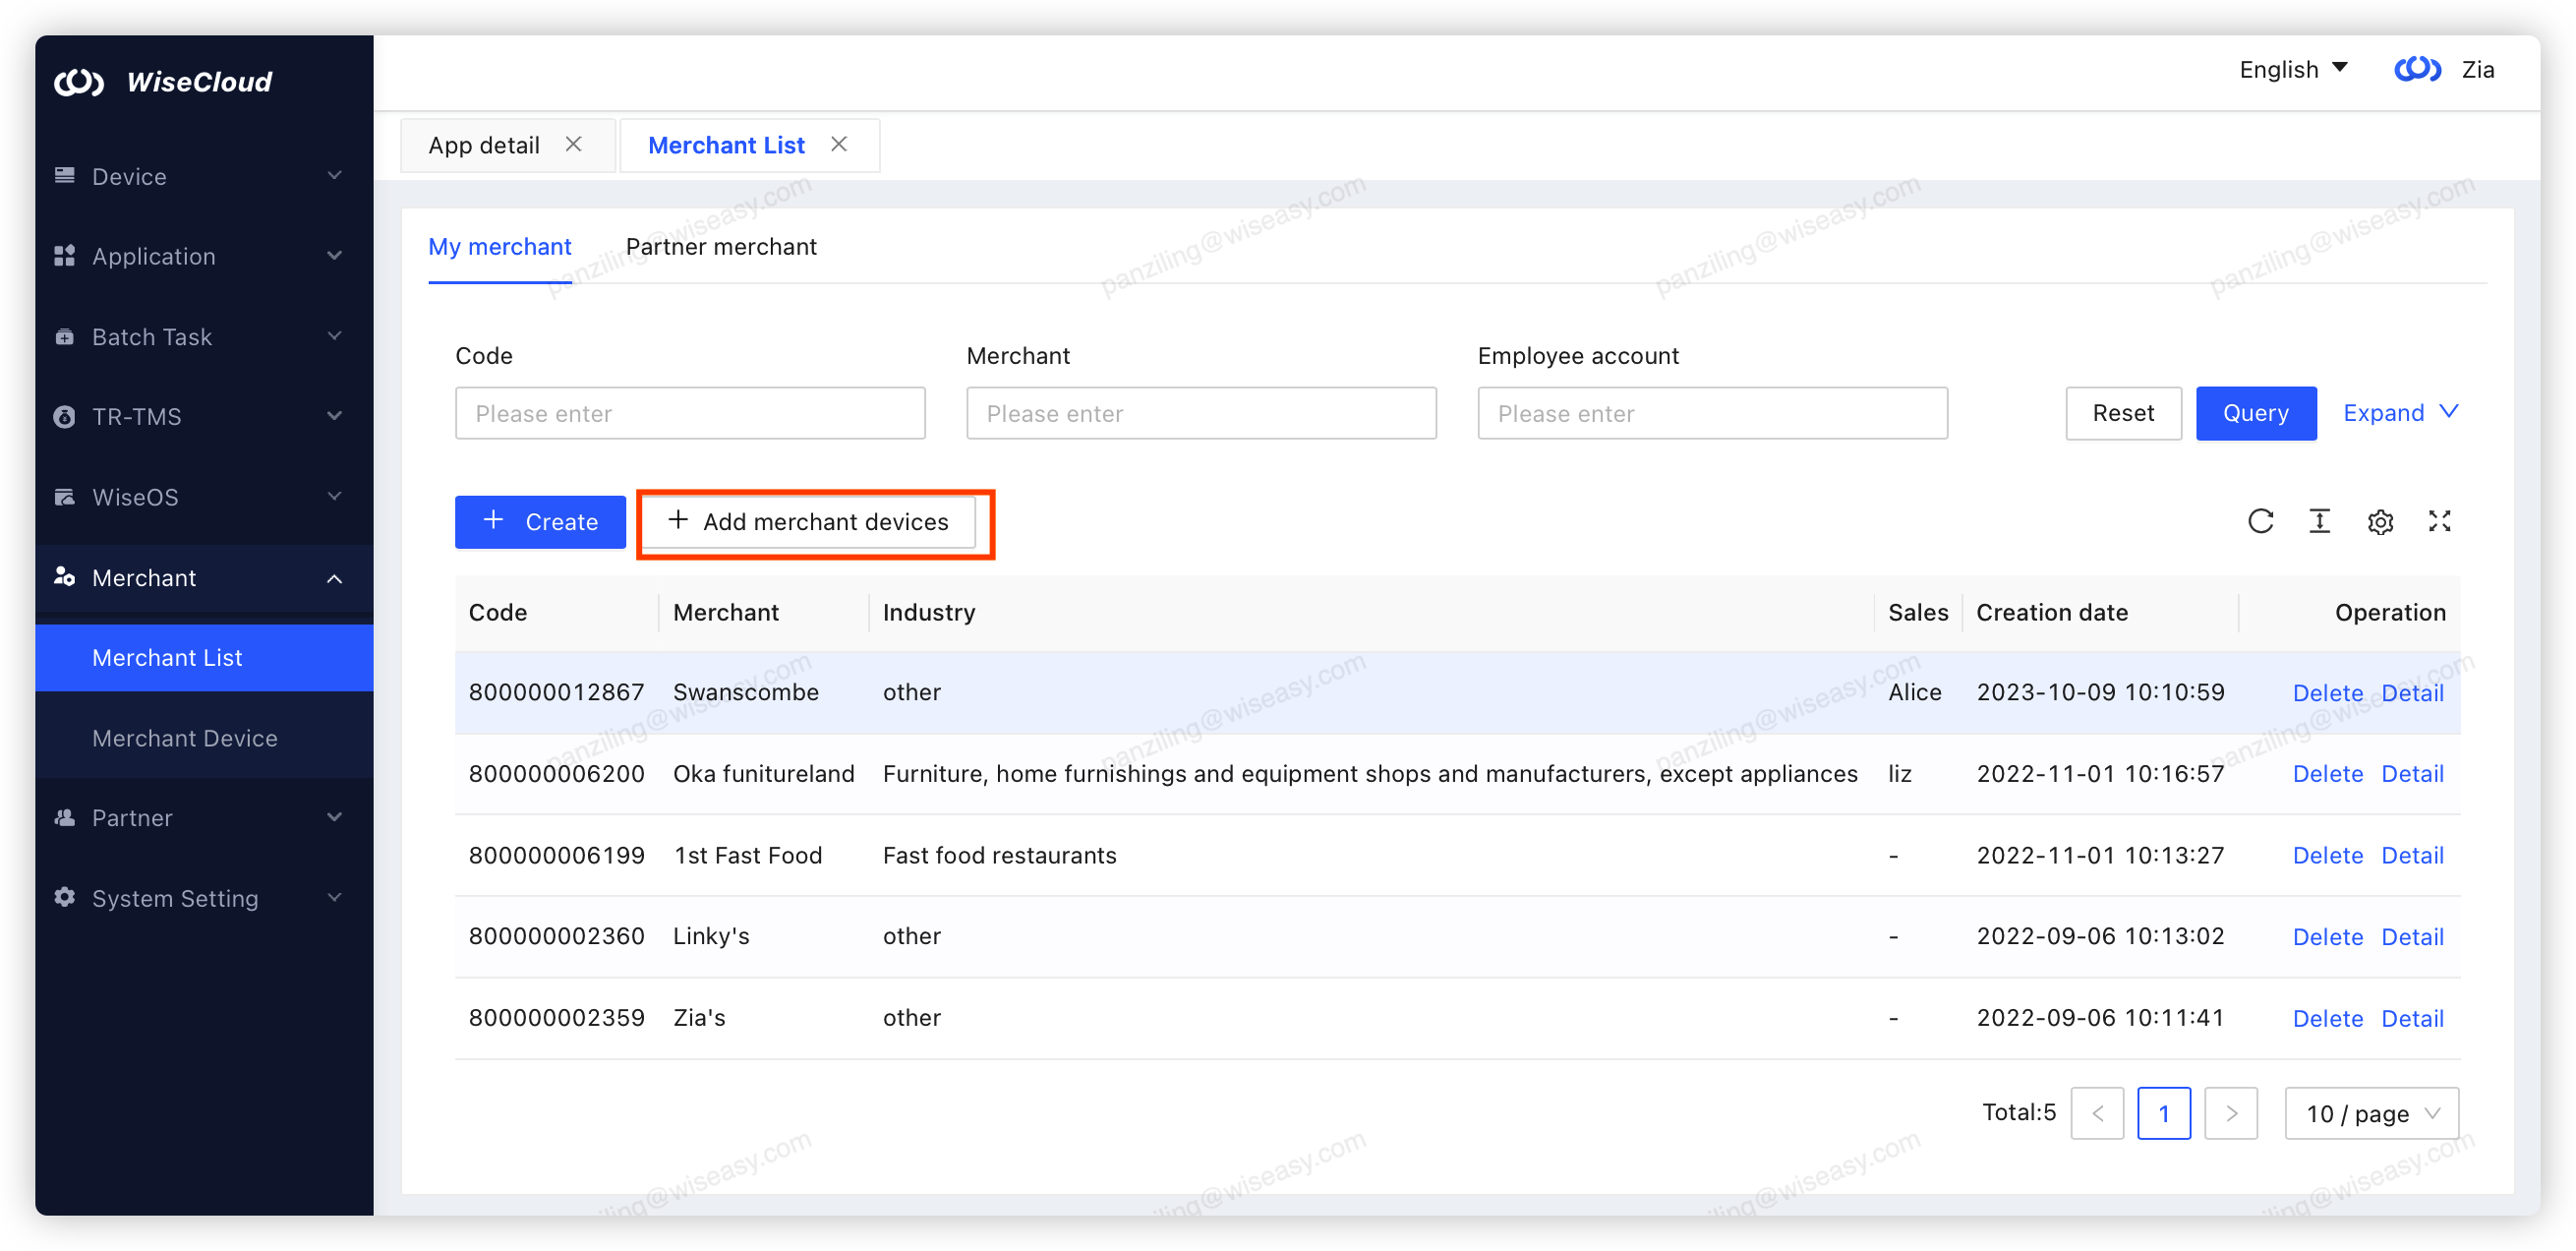This screenshot has width=2576, height=1251.
Task: Click the Employee account input field
Action: click(x=1712, y=413)
